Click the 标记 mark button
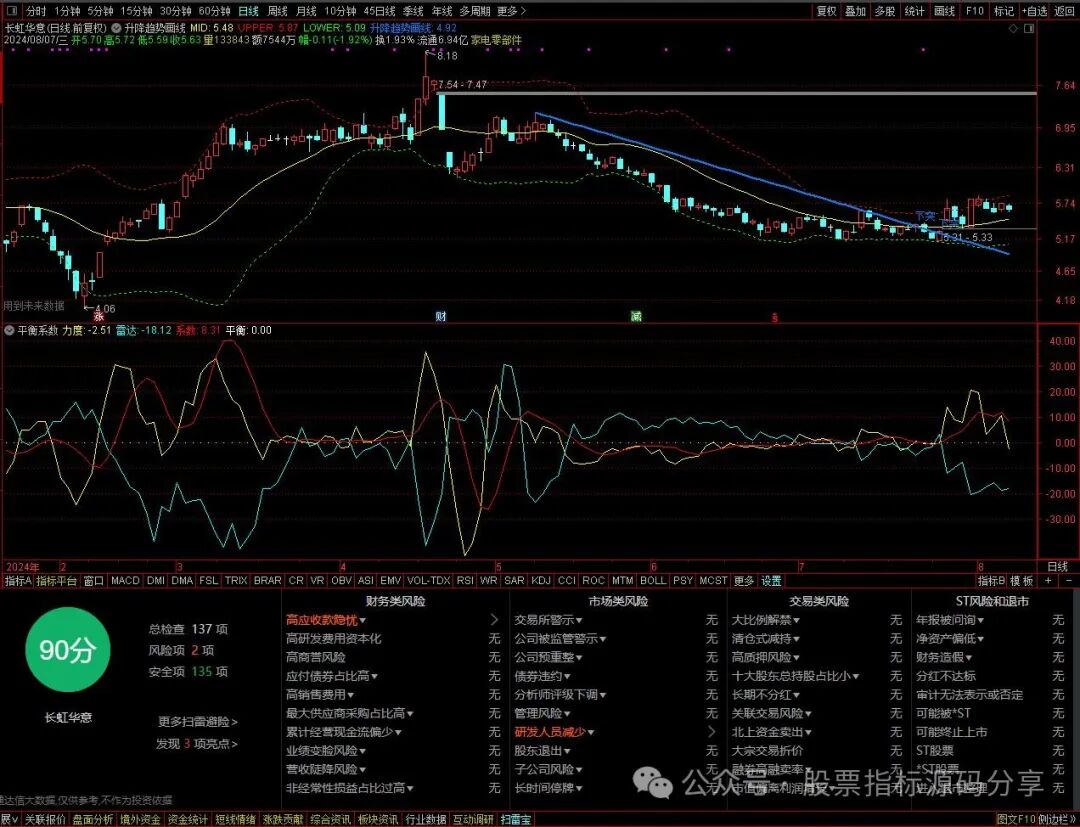This screenshot has height=827, width=1080. [x=1004, y=11]
